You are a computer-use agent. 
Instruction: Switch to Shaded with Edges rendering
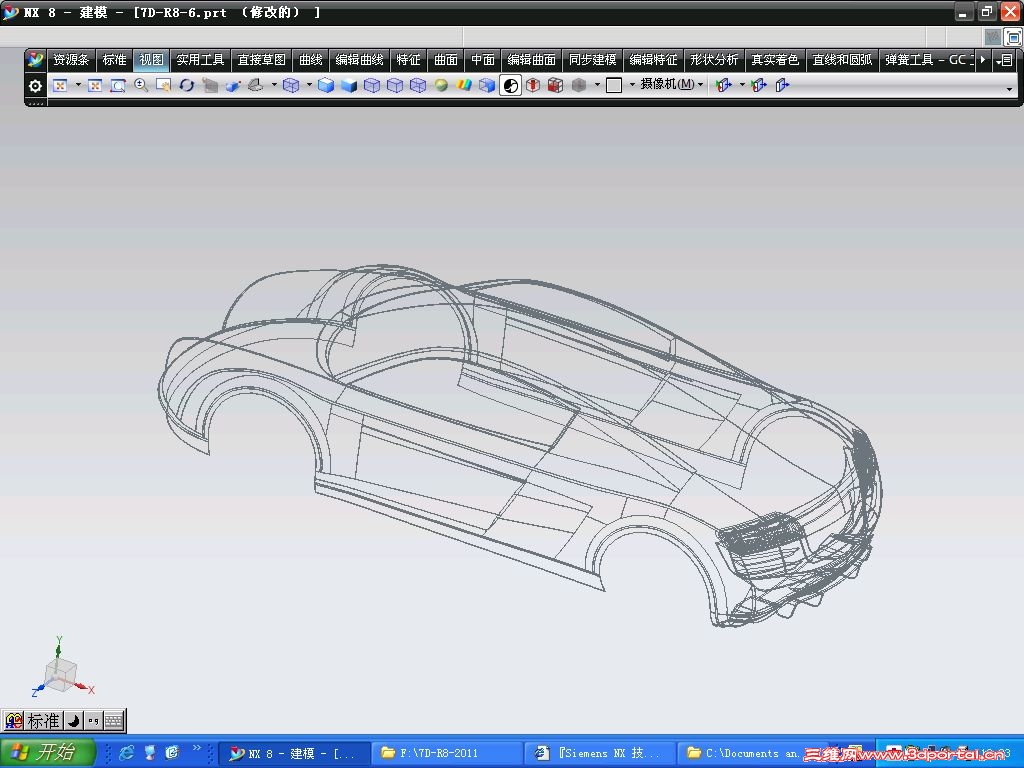point(326,85)
